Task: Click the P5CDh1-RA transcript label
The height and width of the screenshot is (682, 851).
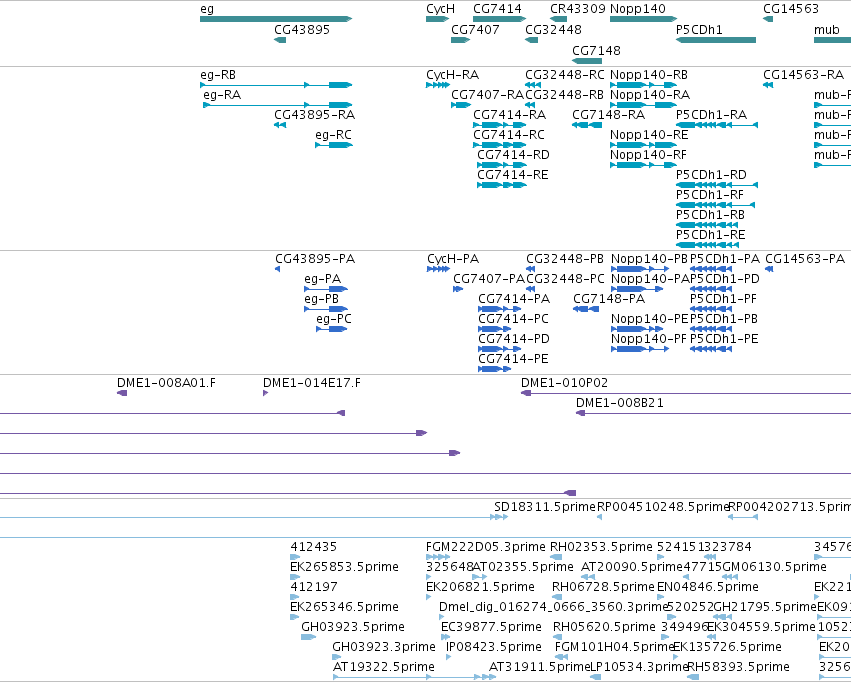Action: pos(712,115)
